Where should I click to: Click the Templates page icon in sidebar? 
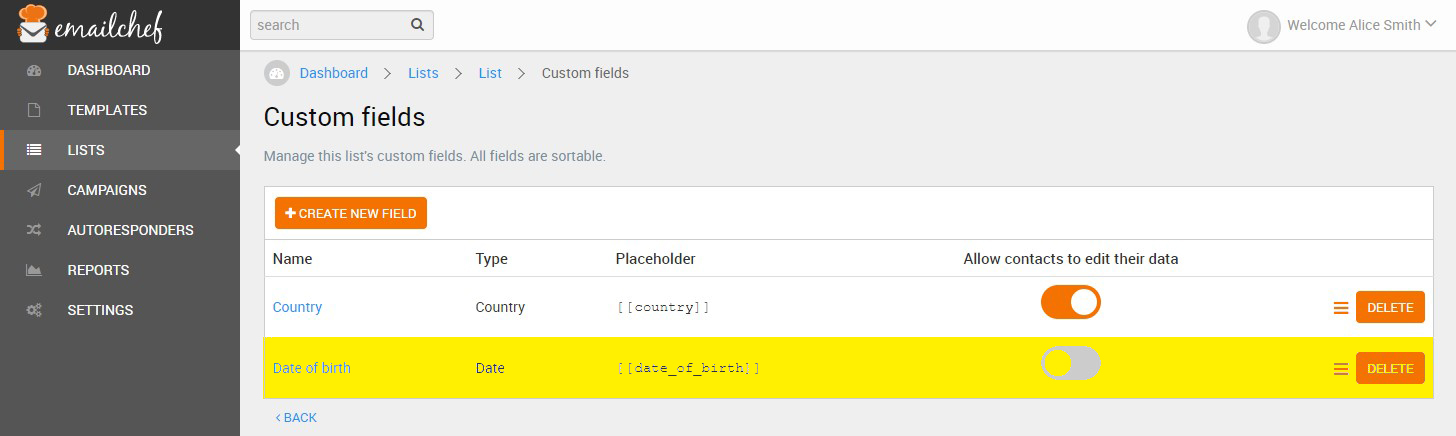click(x=34, y=110)
